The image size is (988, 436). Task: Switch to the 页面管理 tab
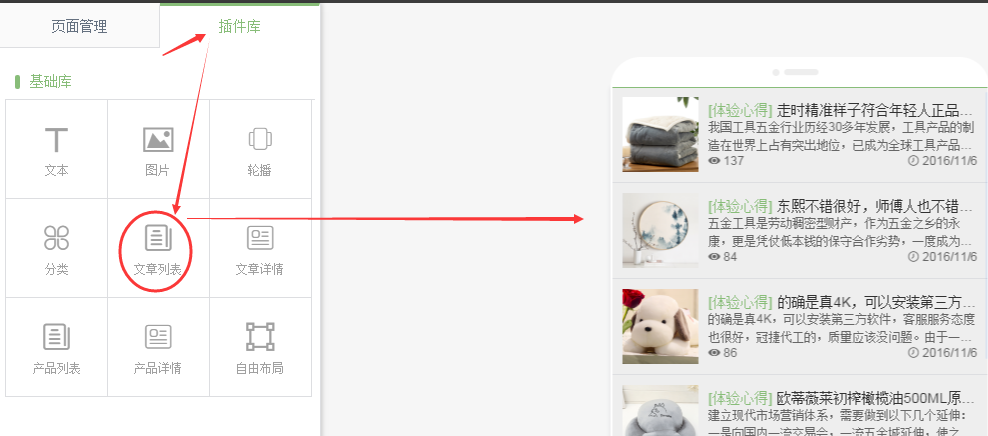pos(79,26)
